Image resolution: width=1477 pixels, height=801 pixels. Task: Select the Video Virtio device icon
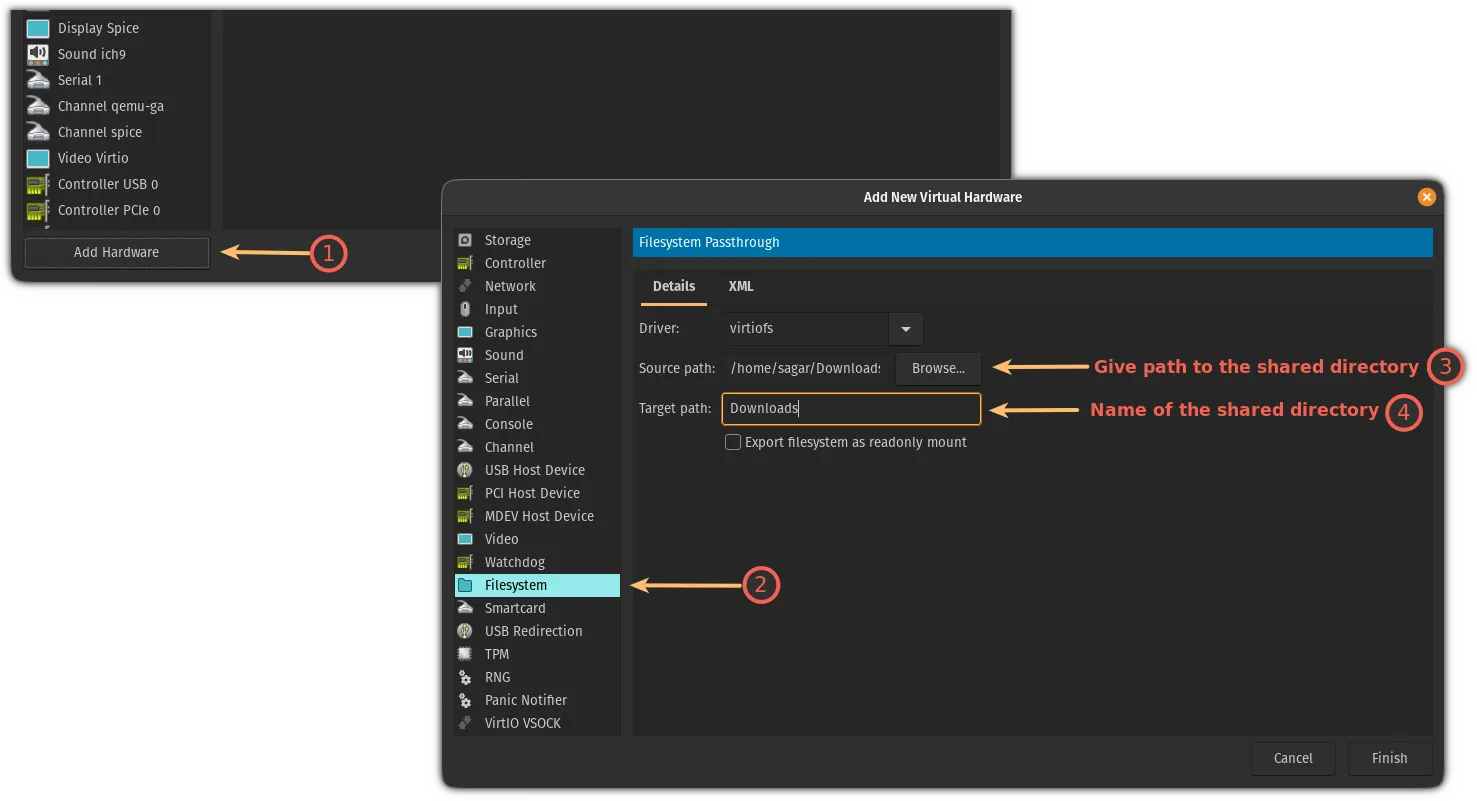(38, 158)
